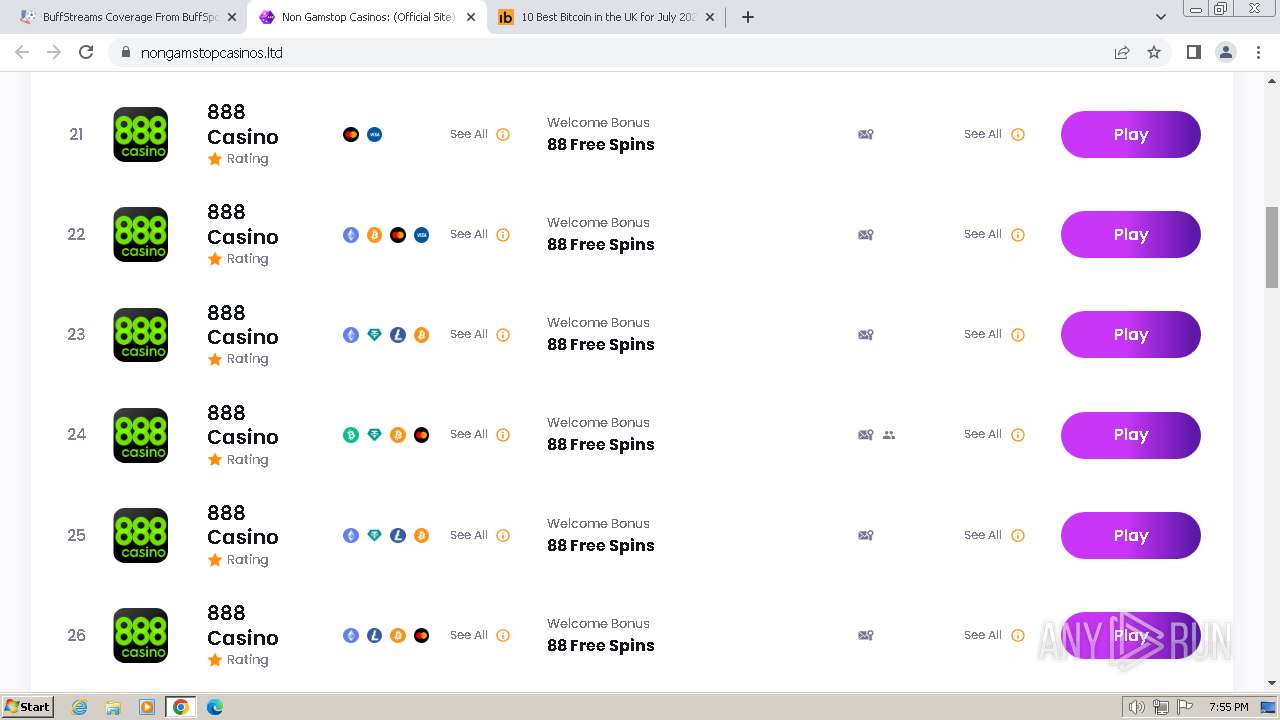Click the vertical scrollbar thumb
This screenshot has height=720, width=1280.
(1272, 246)
